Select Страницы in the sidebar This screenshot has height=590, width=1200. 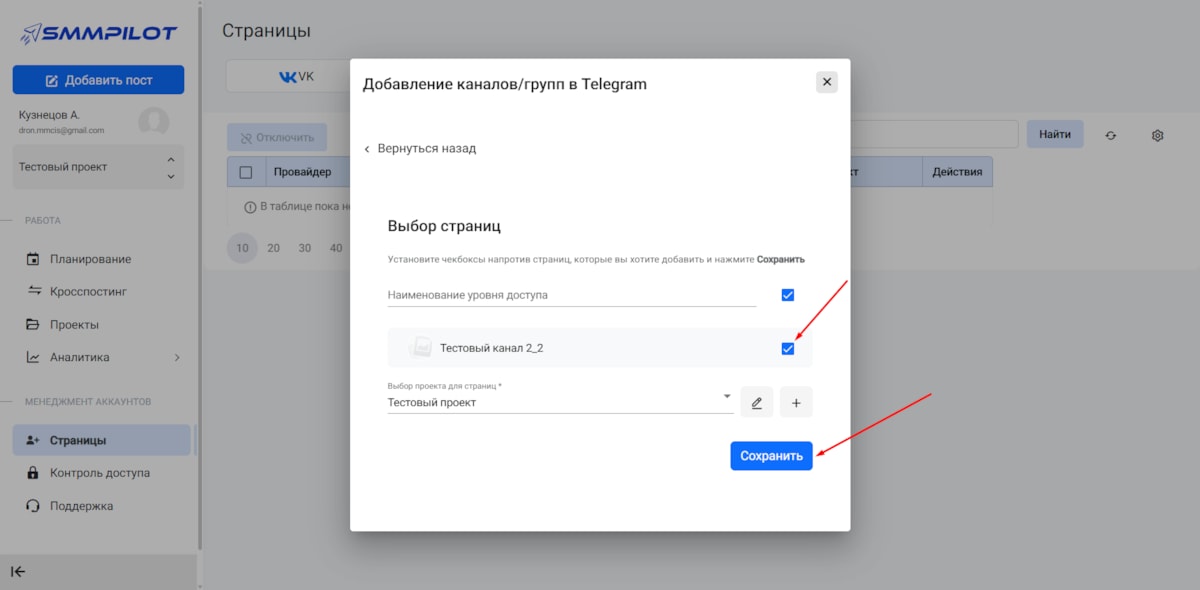point(101,440)
